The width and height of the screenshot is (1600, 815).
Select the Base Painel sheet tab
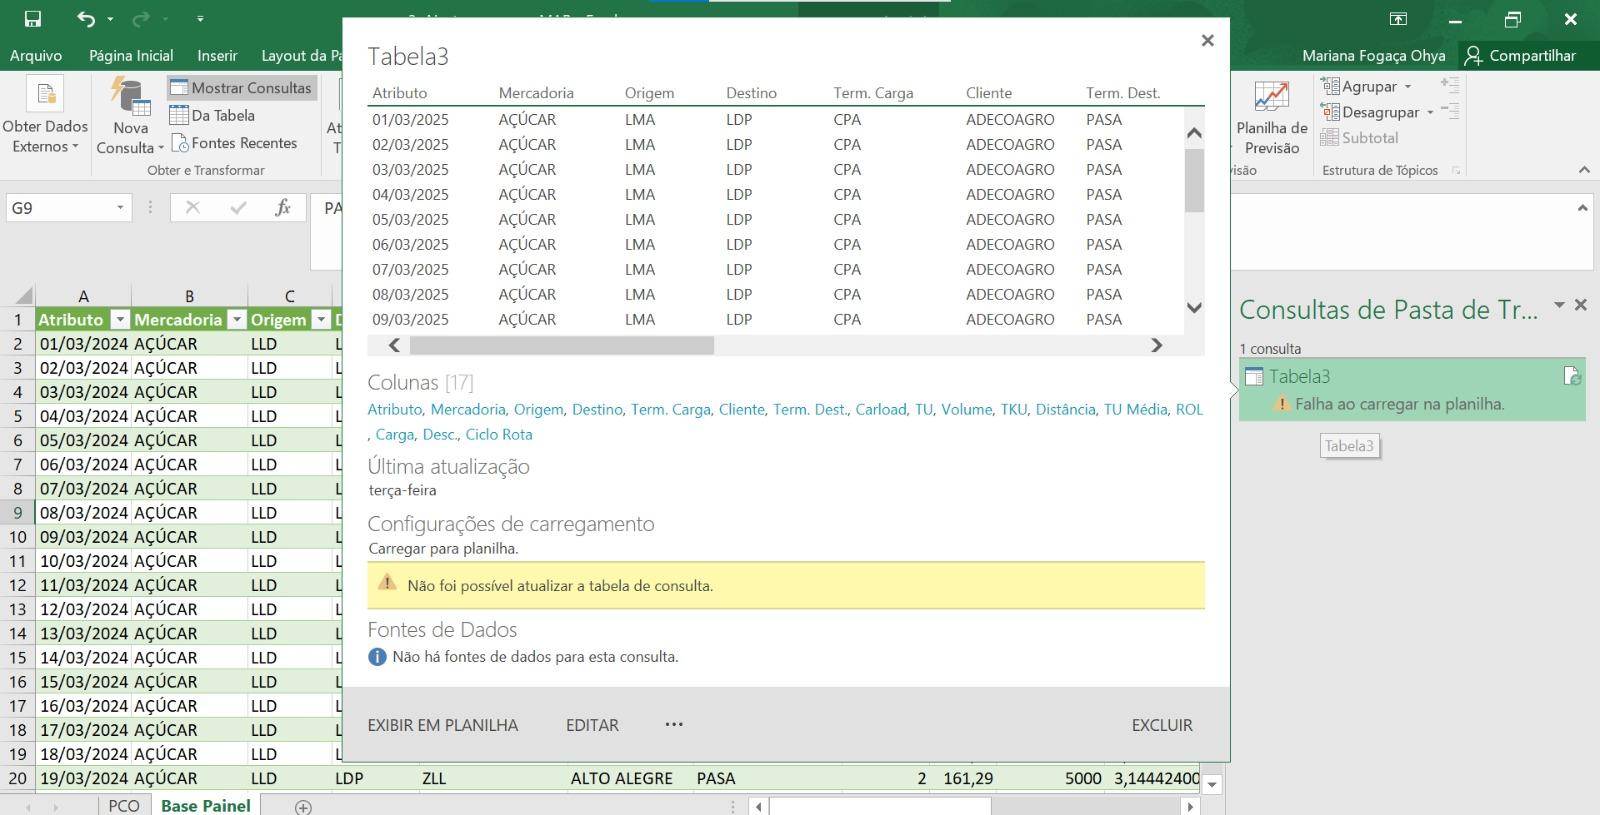pyautogui.click(x=206, y=805)
